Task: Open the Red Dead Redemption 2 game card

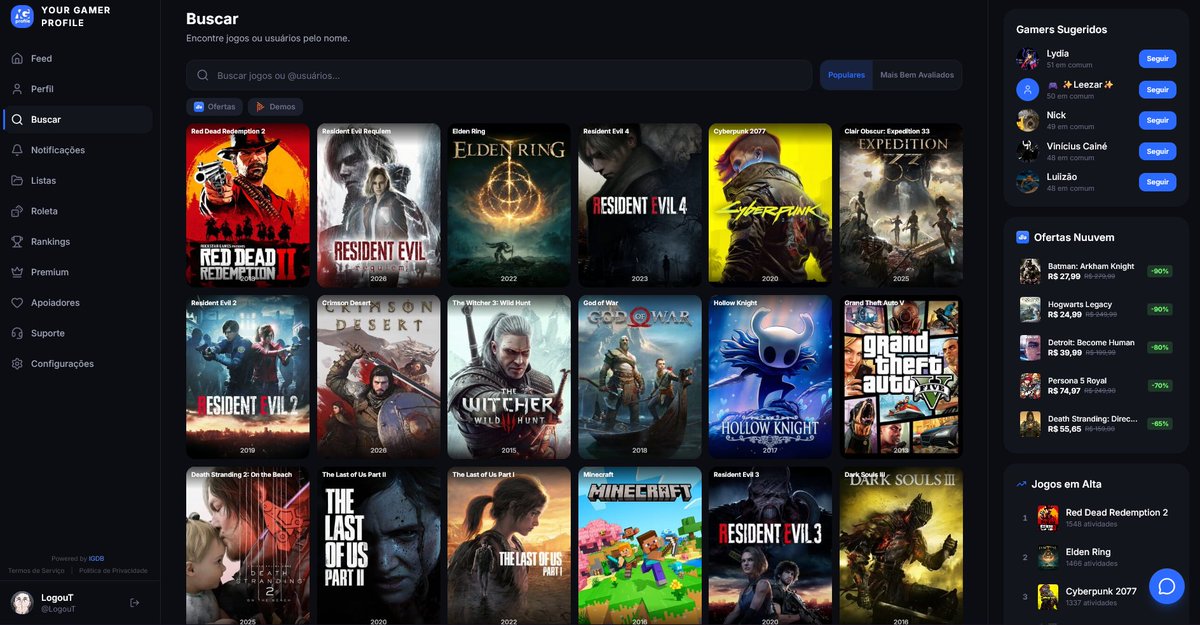Action: click(x=248, y=205)
